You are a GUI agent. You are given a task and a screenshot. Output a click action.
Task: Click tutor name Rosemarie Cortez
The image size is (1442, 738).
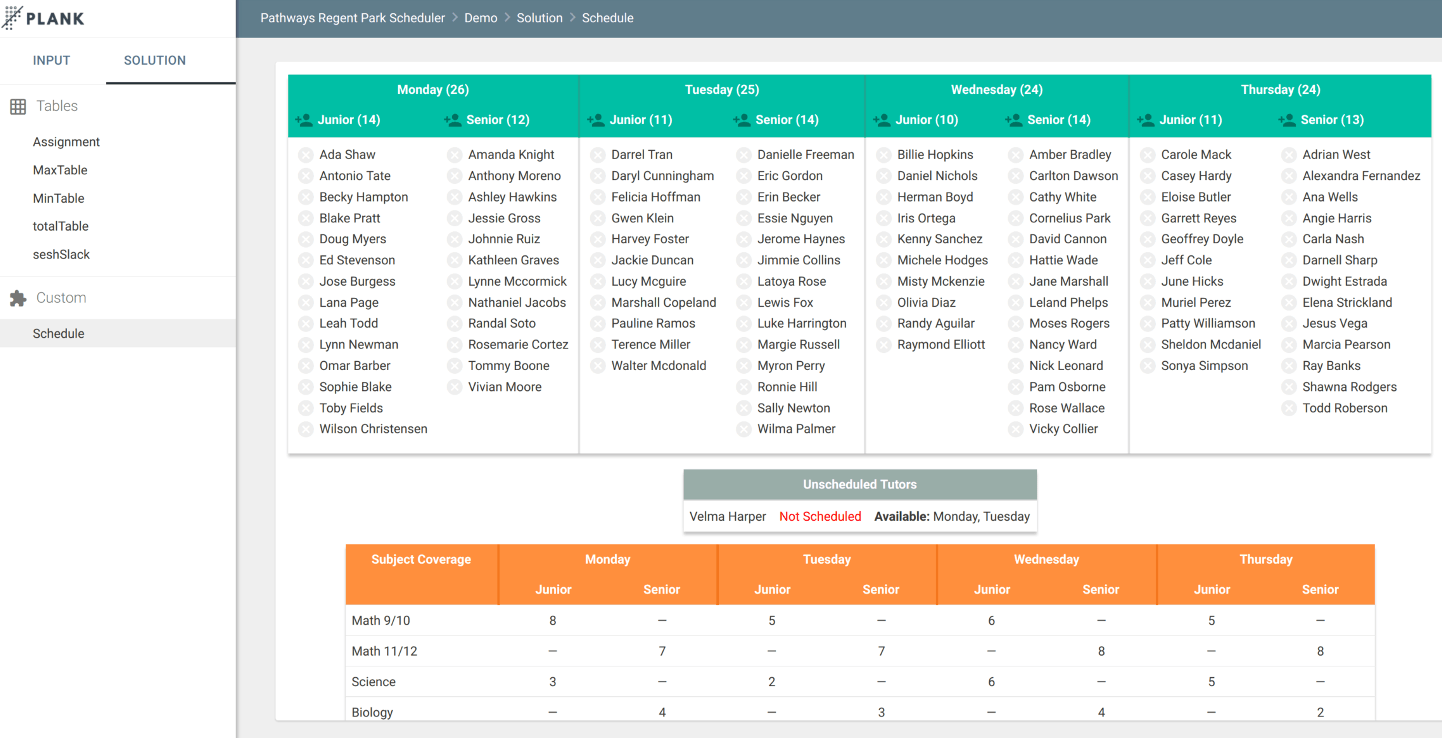point(518,345)
